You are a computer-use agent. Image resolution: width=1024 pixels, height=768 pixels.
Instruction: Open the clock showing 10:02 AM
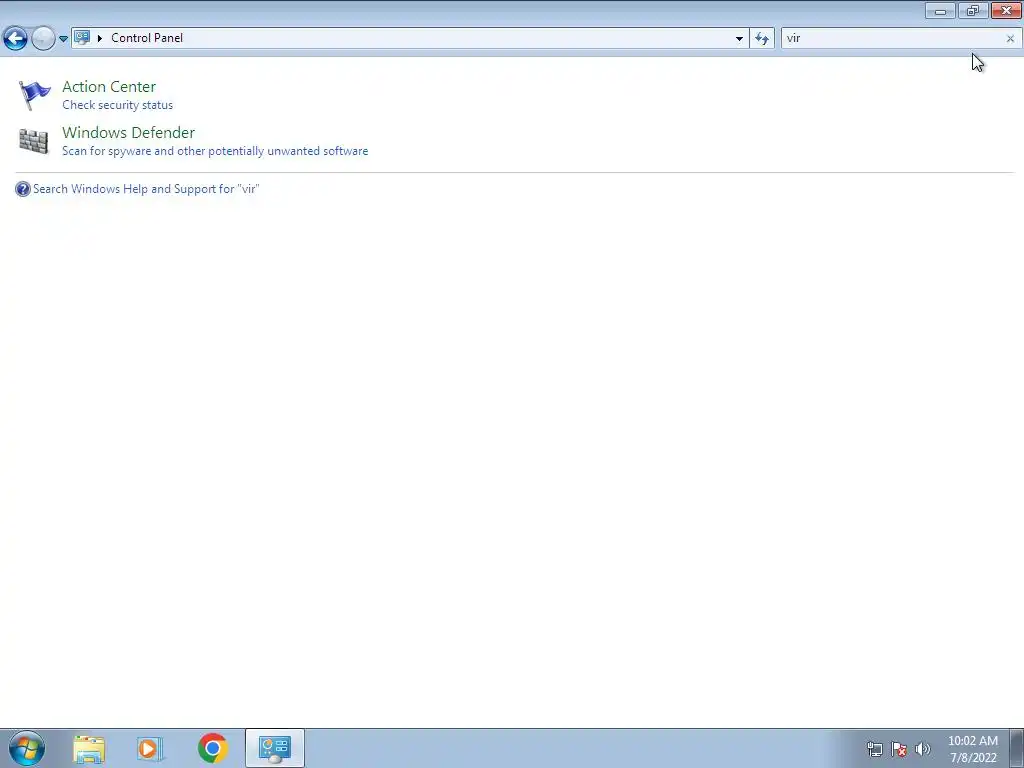pyautogui.click(x=973, y=749)
